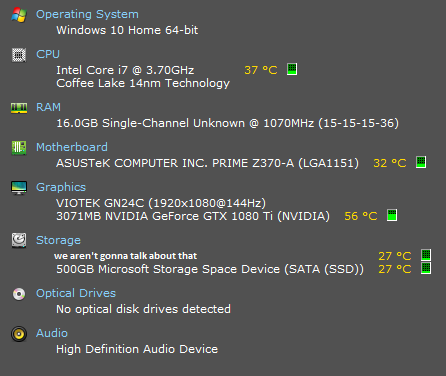Click the RAM memory stick icon
Image resolution: width=446 pixels, height=376 pixels.
pyautogui.click(x=19, y=108)
